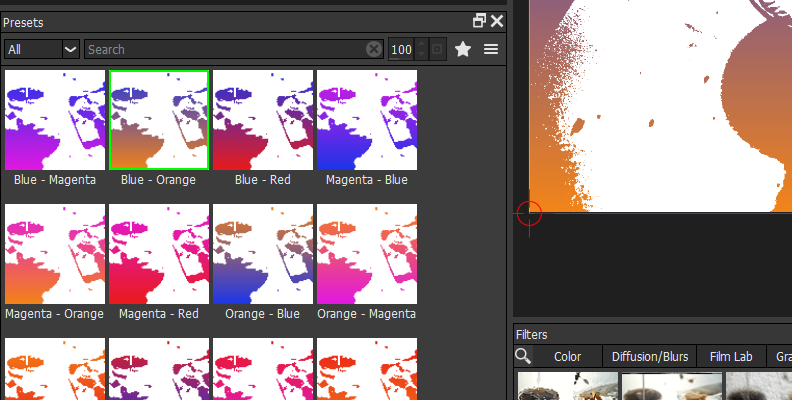This screenshot has height=400, width=792.
Task: Select first filter thumbnail under Color tab
Action: [x=568, y=386]
